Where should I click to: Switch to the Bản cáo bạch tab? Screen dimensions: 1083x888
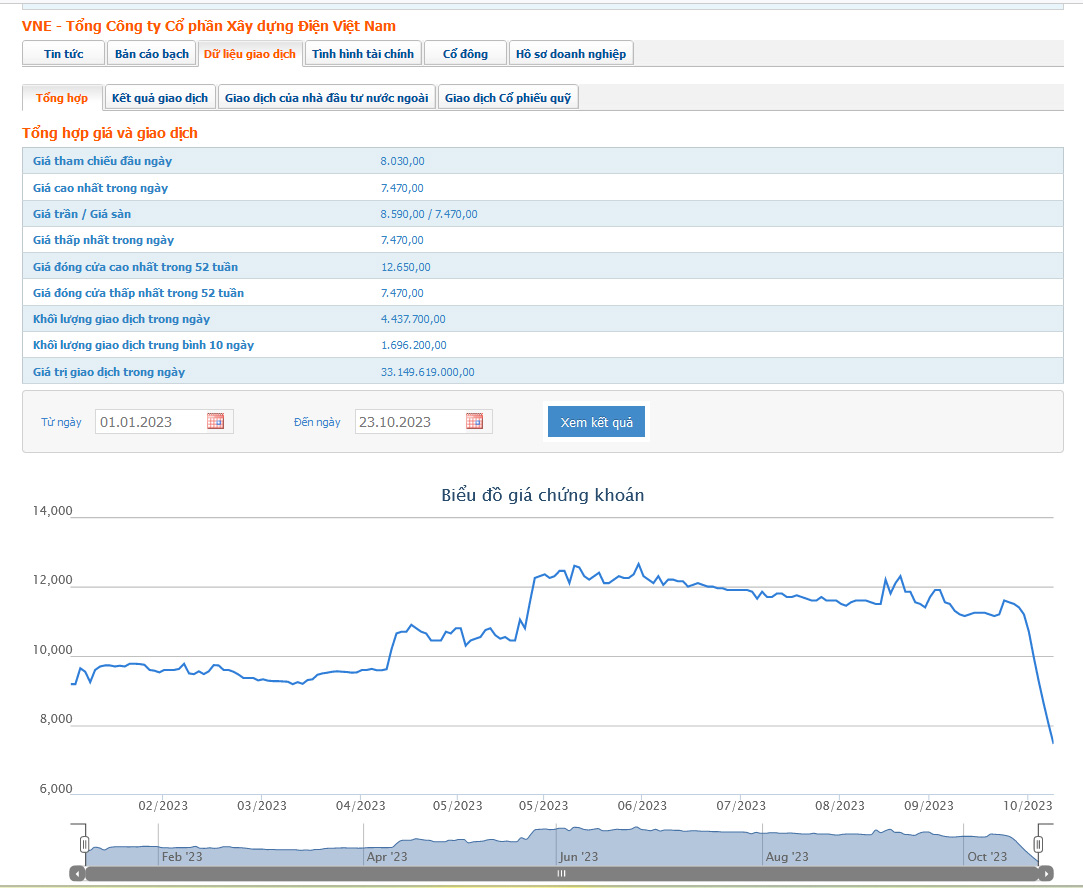pos(151,54)
